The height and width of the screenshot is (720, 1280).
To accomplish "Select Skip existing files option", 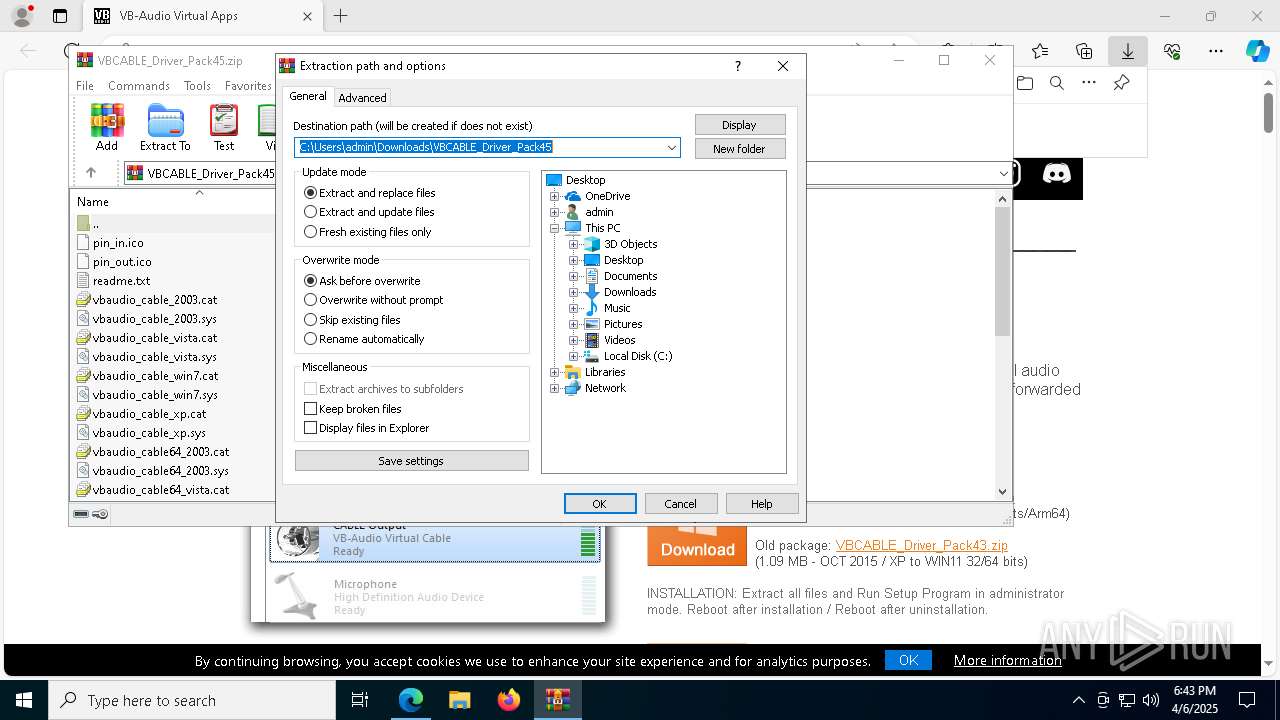I will pos(352,320).
